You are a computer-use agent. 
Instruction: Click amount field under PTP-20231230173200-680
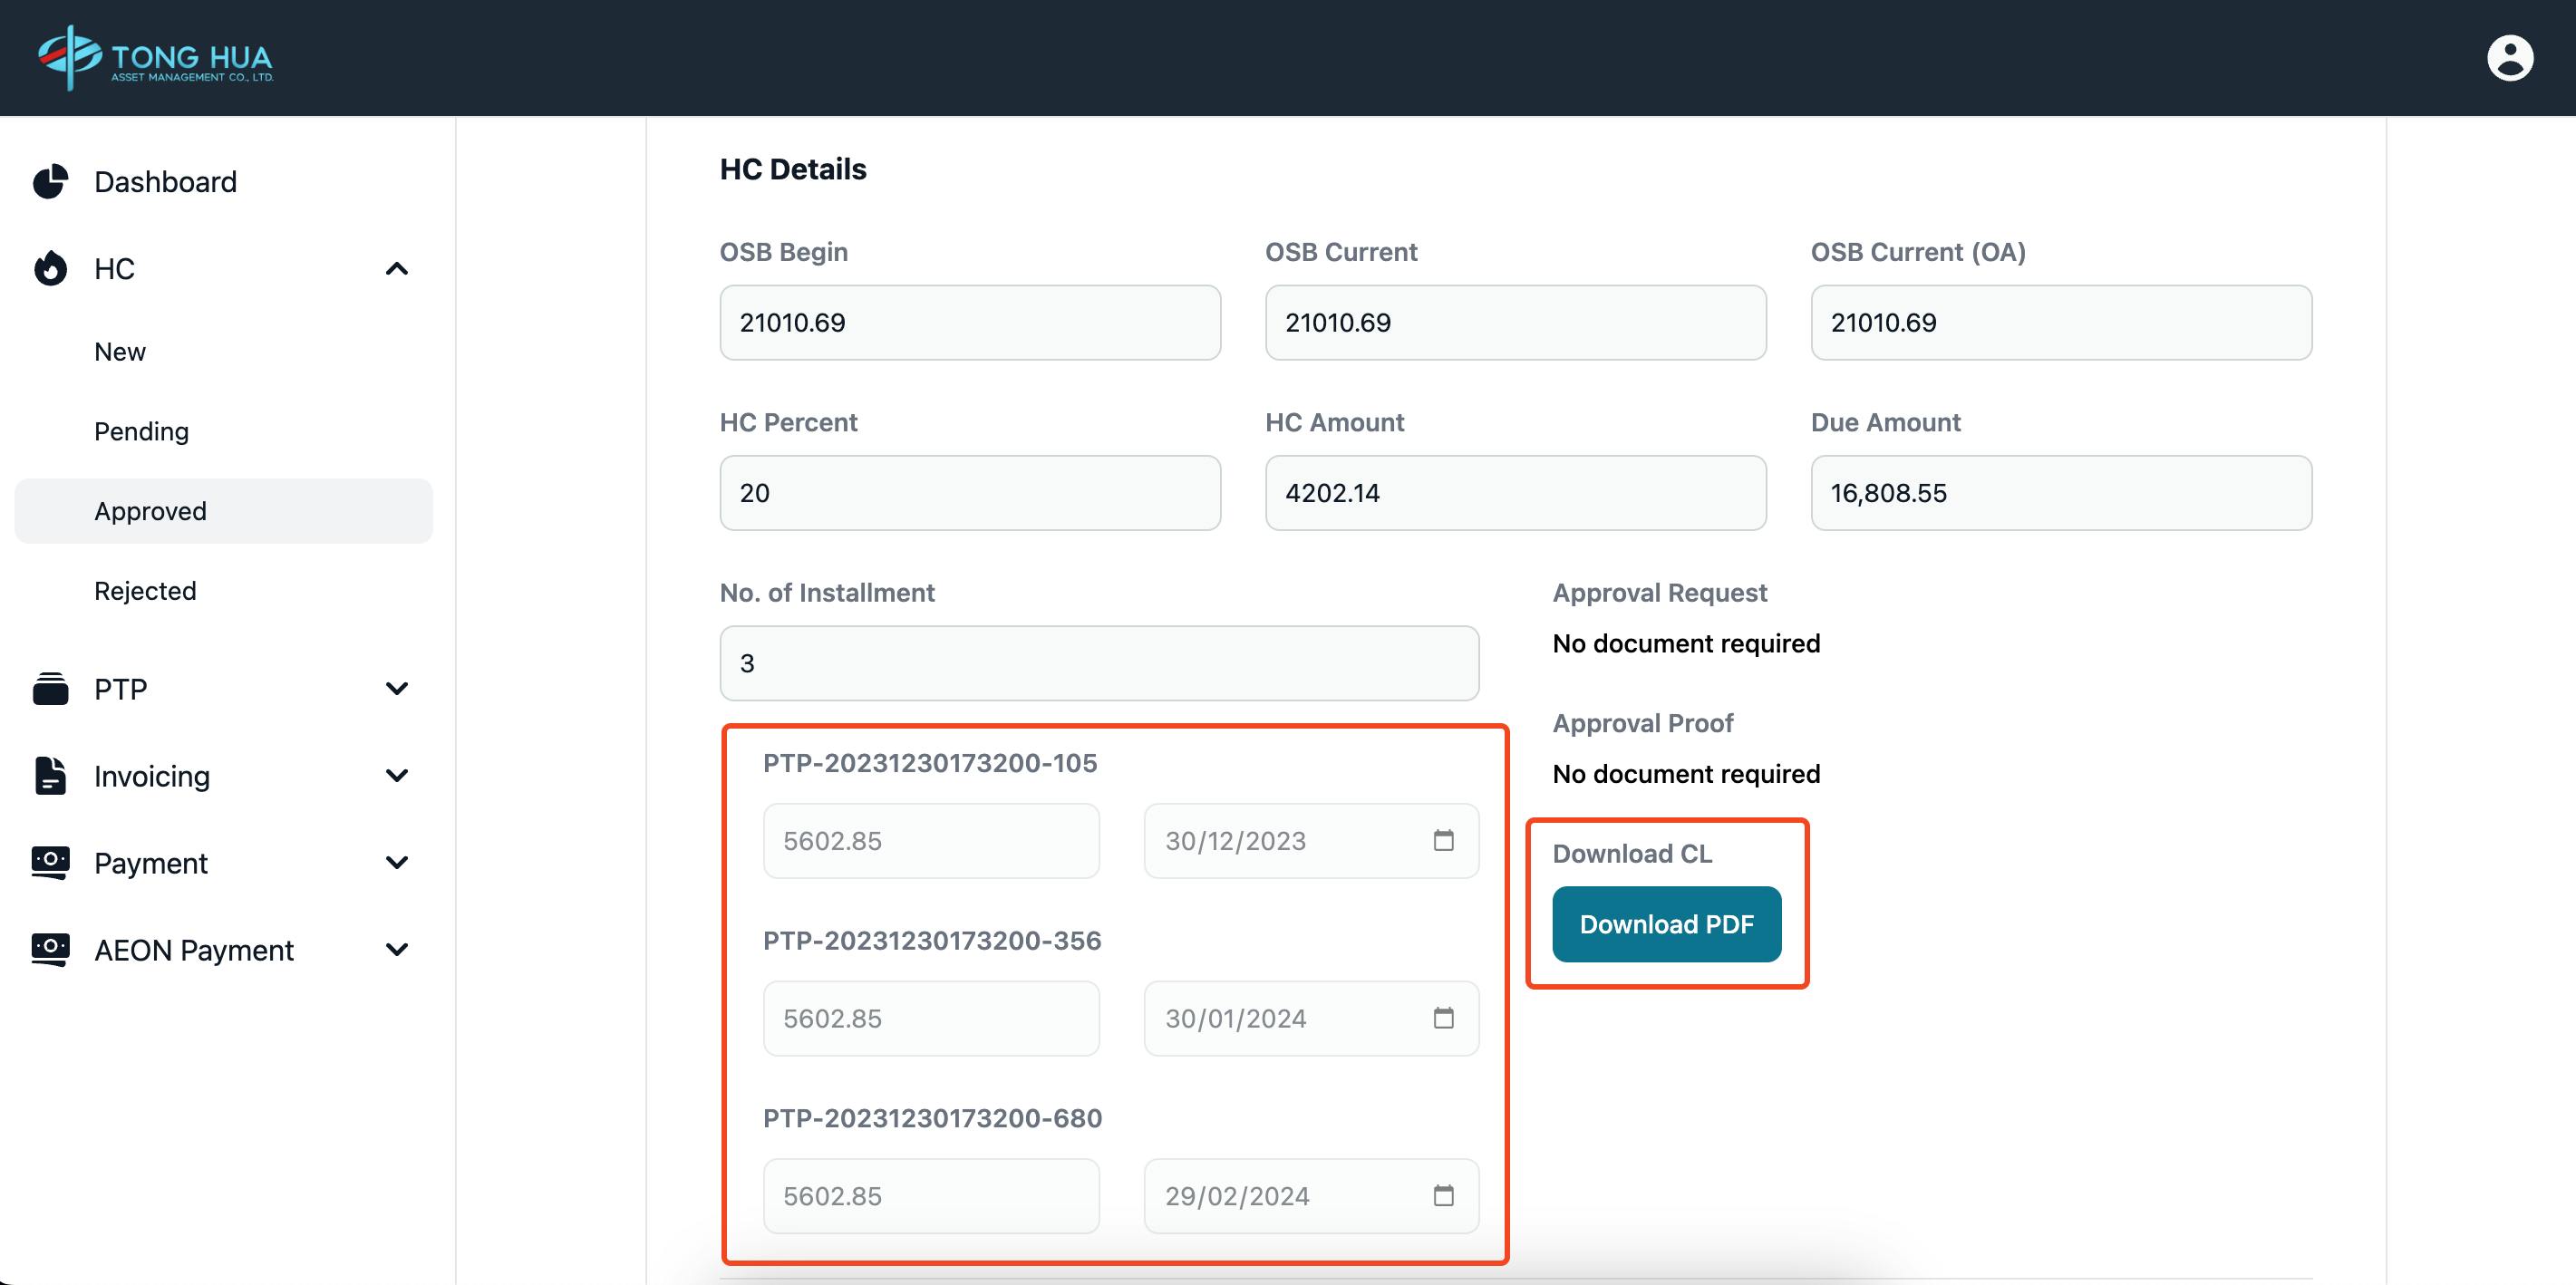[x=931, y=1196]
